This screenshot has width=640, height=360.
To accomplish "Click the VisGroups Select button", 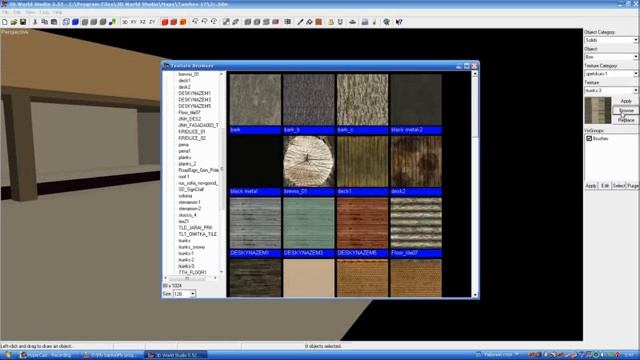I will click(x=618, y=186).
